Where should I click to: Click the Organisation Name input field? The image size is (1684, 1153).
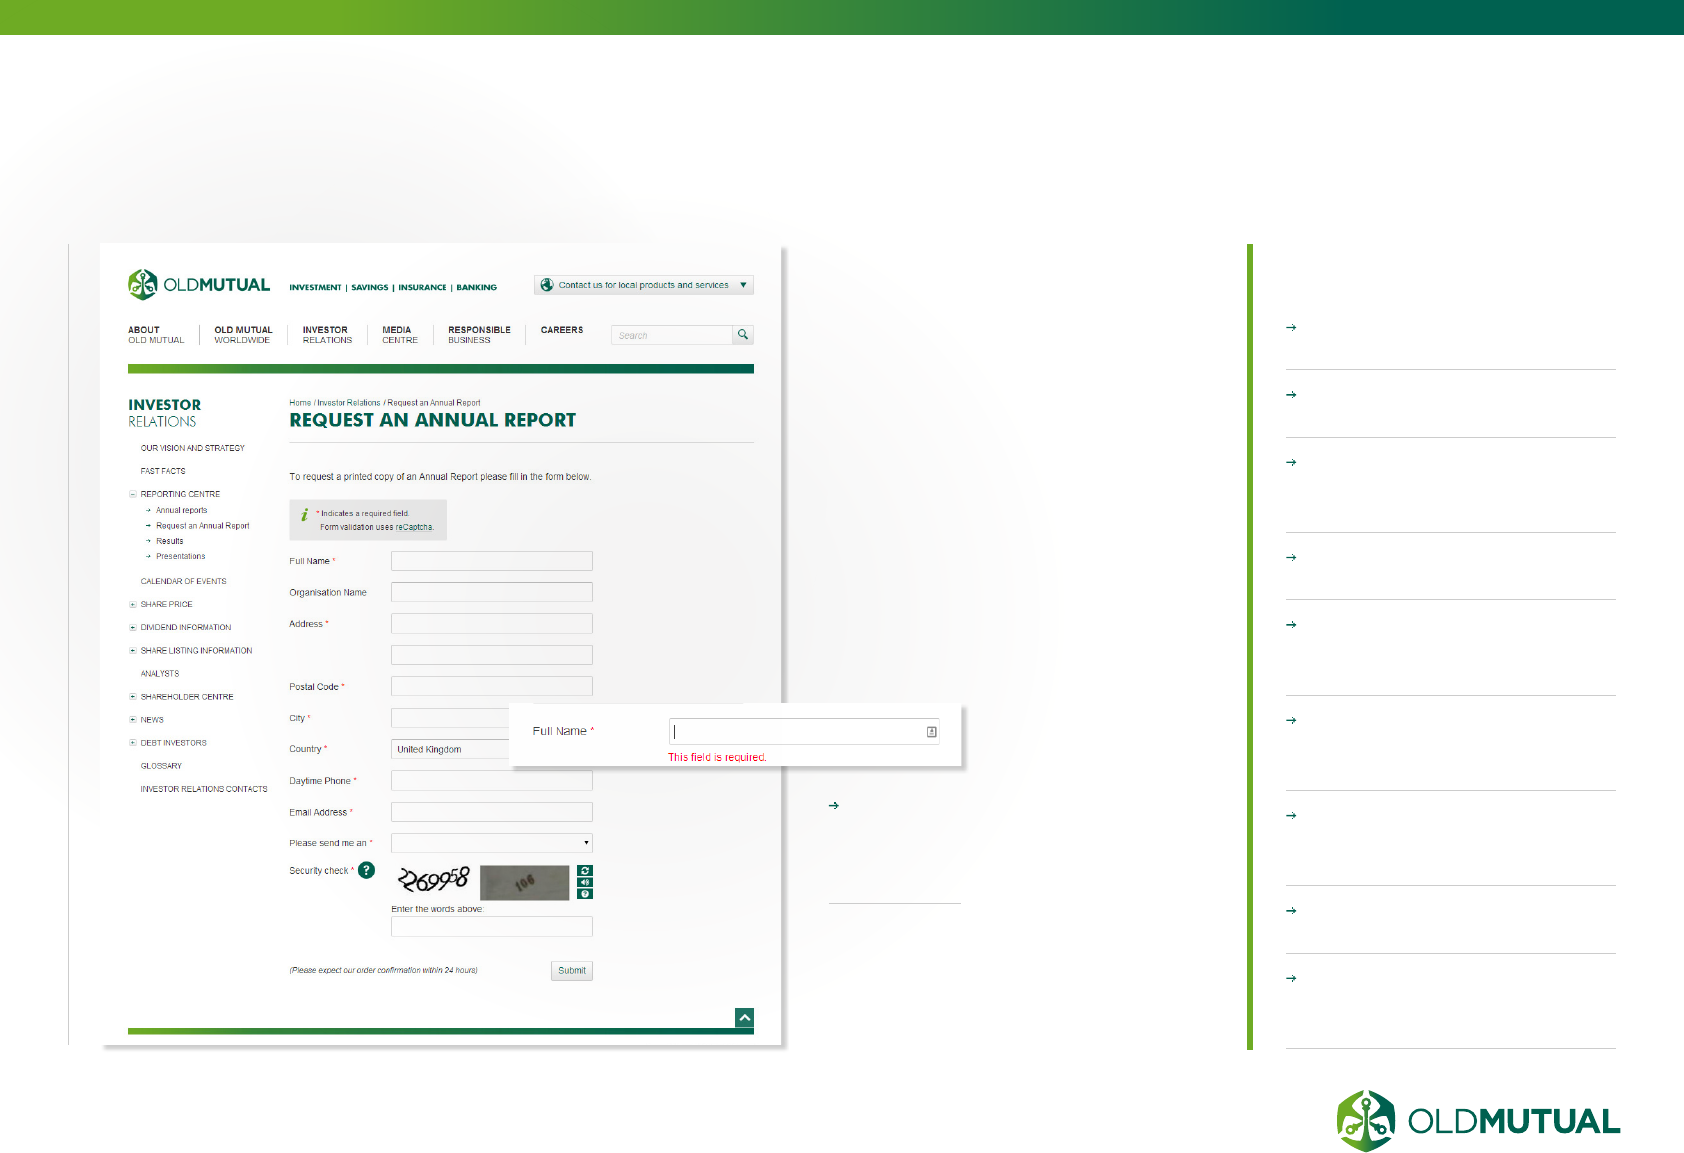click(492, 592)
